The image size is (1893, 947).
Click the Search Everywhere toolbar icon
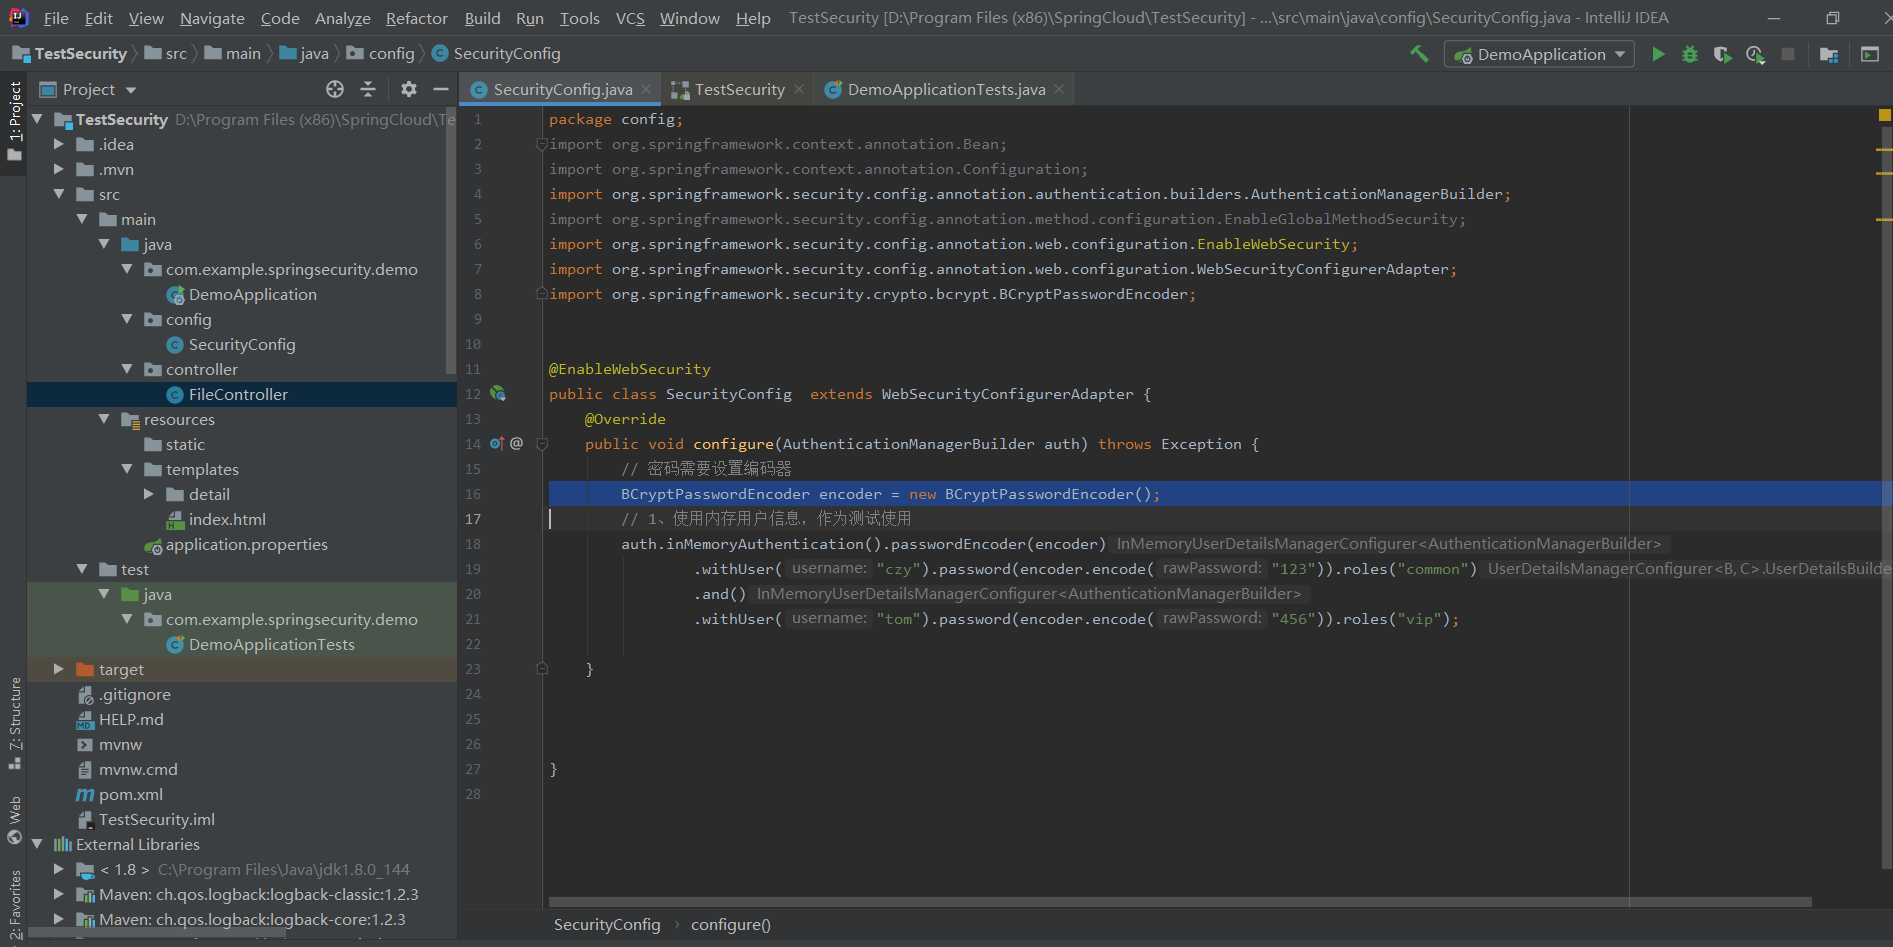point(1869,54)
